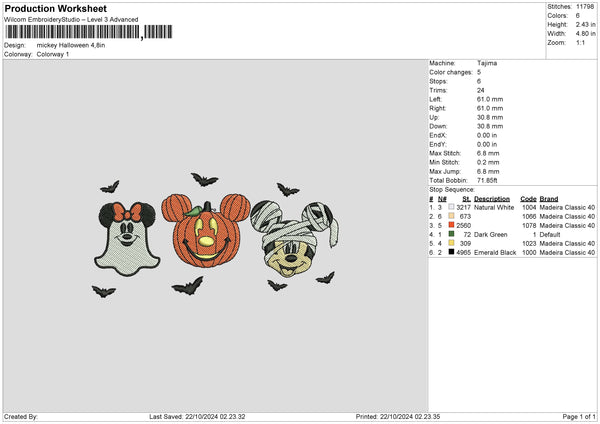Click the Natural White color swatch
Screen dimensions: 600x424
click(452, 207)
